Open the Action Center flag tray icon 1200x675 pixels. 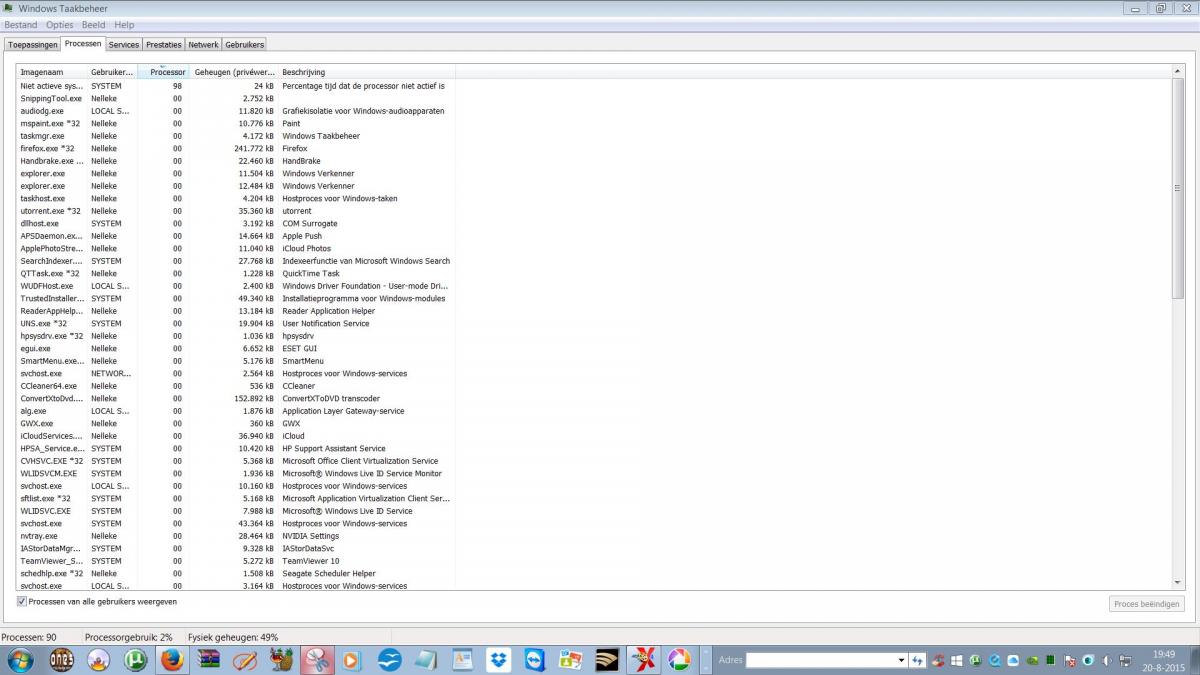coord(1070,662)
